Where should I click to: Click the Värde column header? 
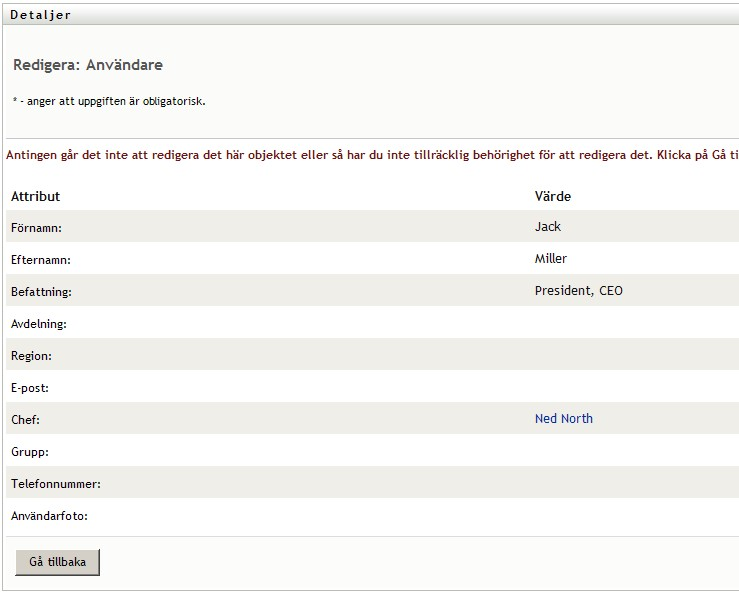(x=553, y=197)
